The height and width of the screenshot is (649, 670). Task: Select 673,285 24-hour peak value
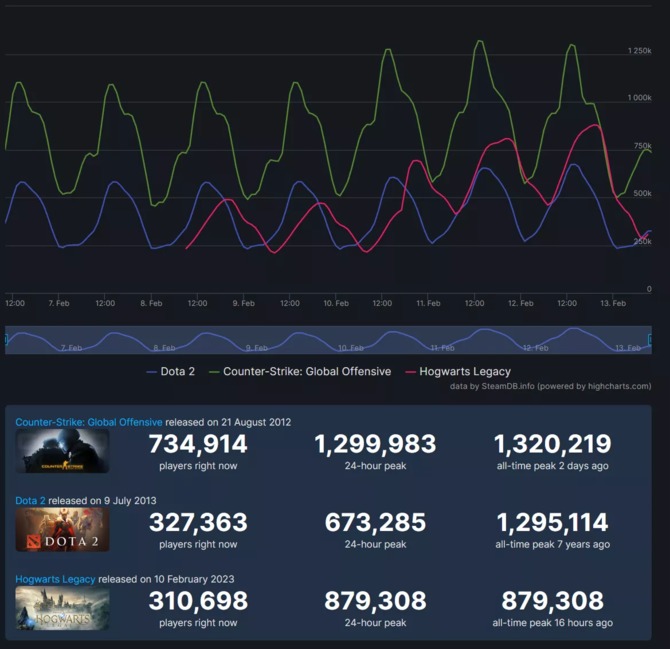pyautogui.click(x=375, y=523)
